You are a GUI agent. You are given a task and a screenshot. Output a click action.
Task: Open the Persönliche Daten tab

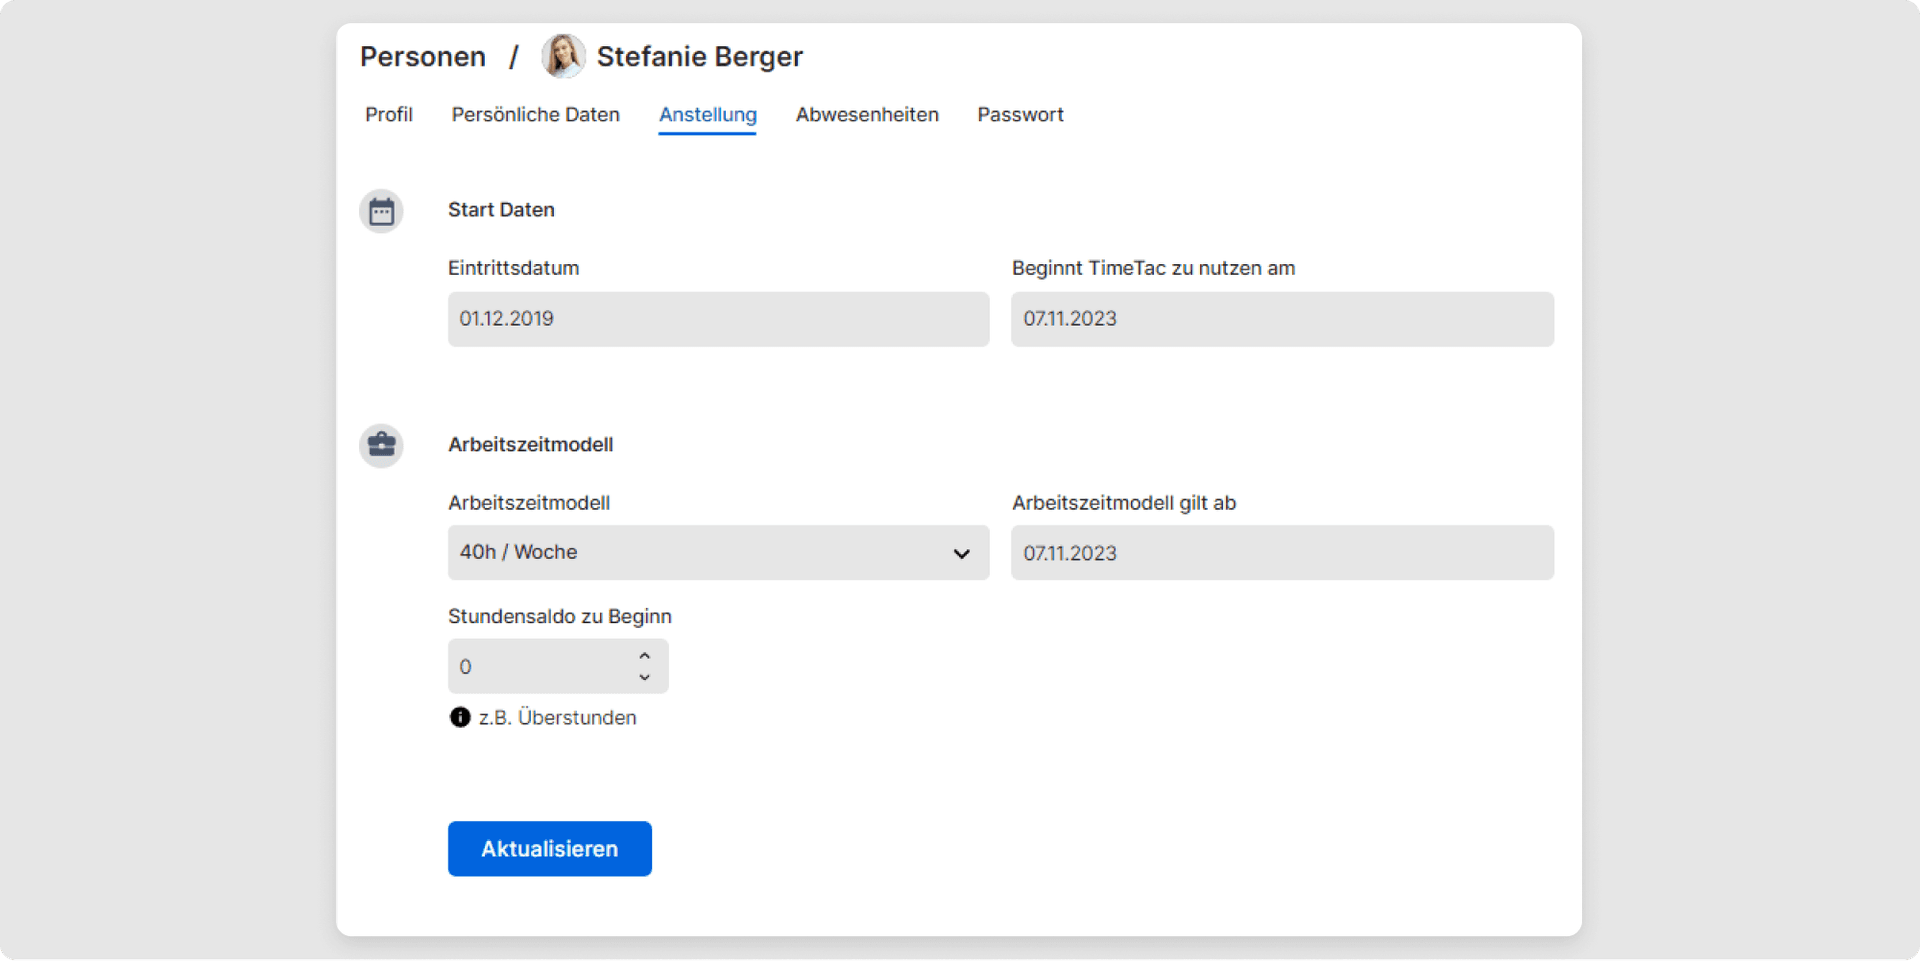(x=536, y=114)
